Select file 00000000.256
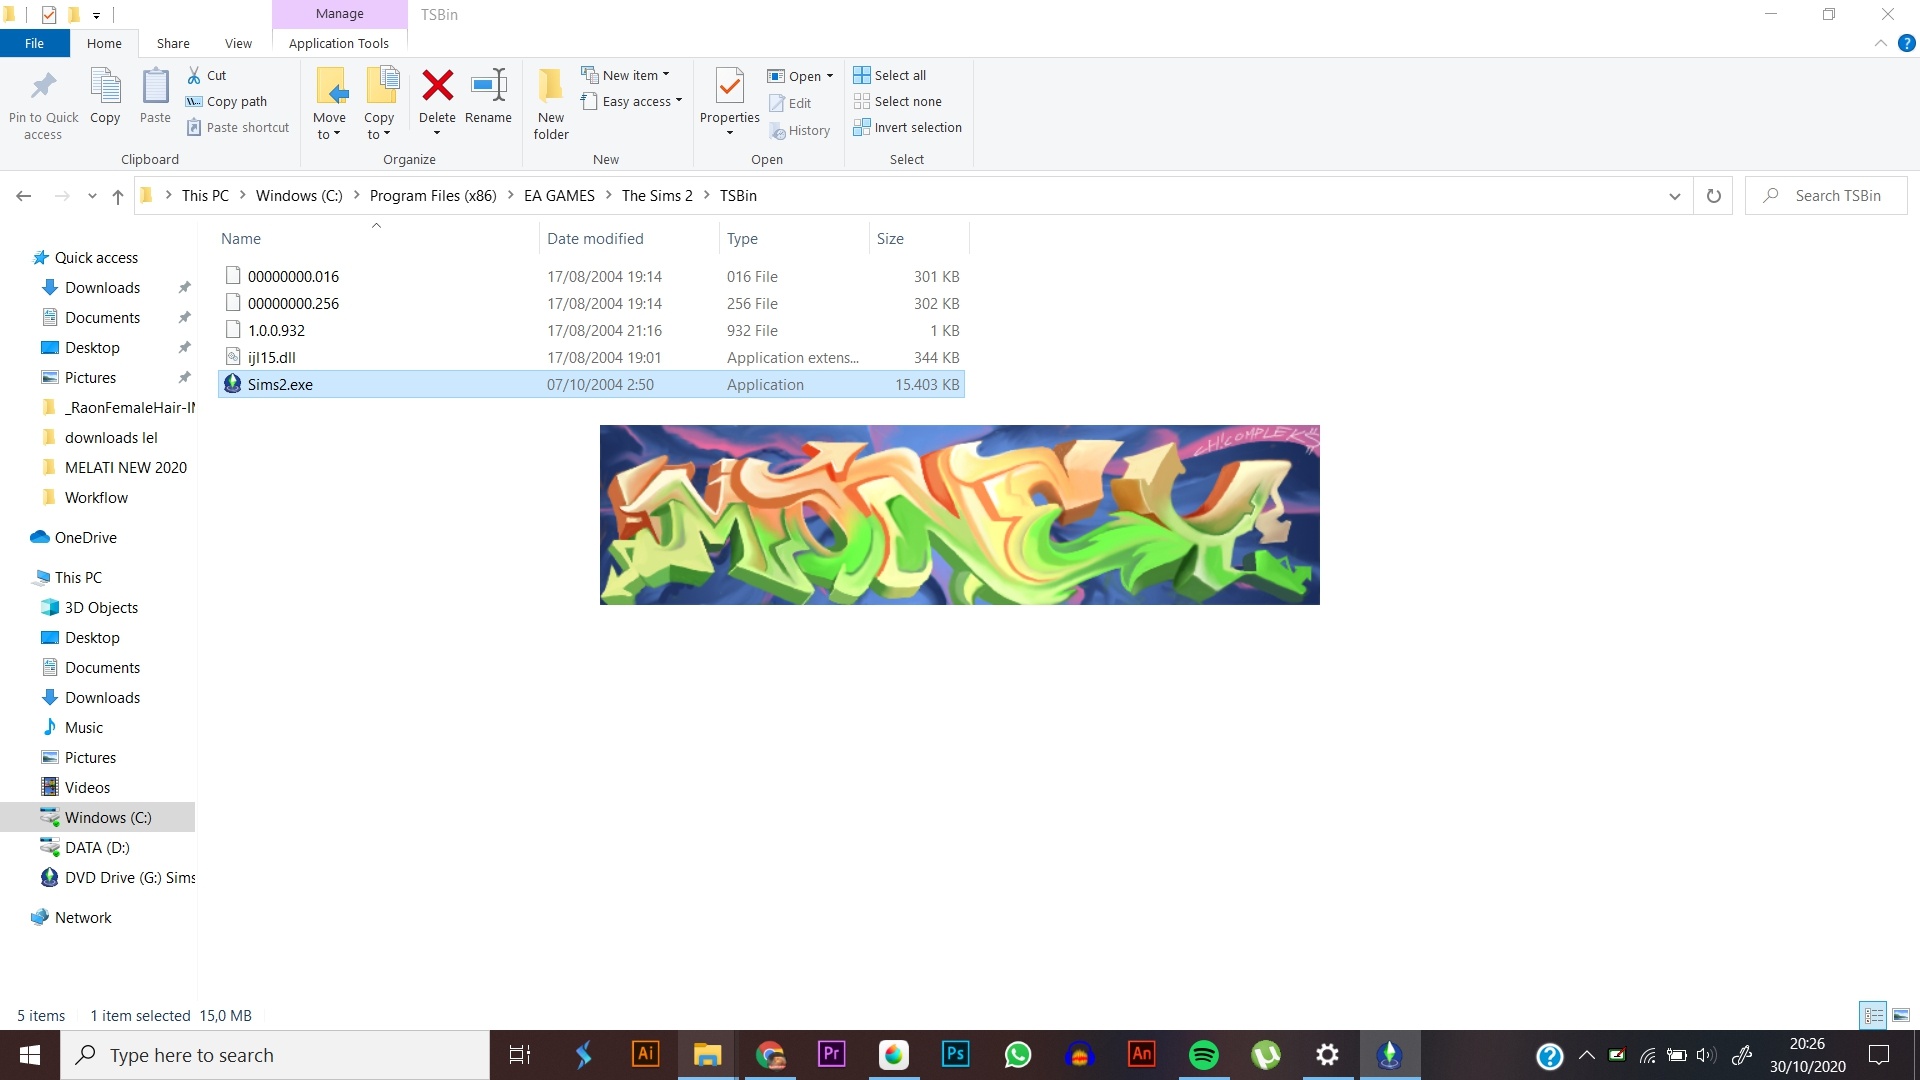 pyautogui.click(x=591, y=303)
